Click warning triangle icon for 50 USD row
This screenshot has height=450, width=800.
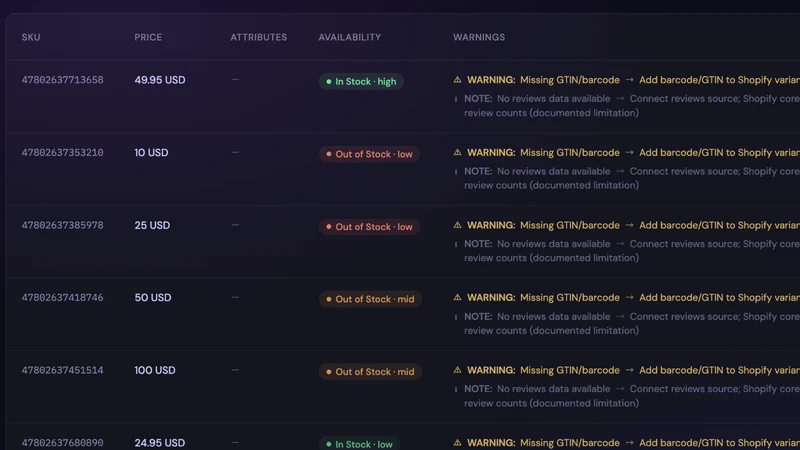tap(457, 297)
